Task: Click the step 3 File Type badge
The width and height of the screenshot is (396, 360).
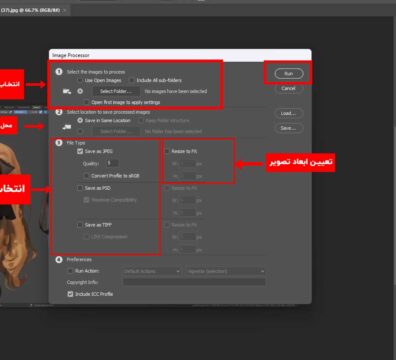Action: tap(59, 143)
